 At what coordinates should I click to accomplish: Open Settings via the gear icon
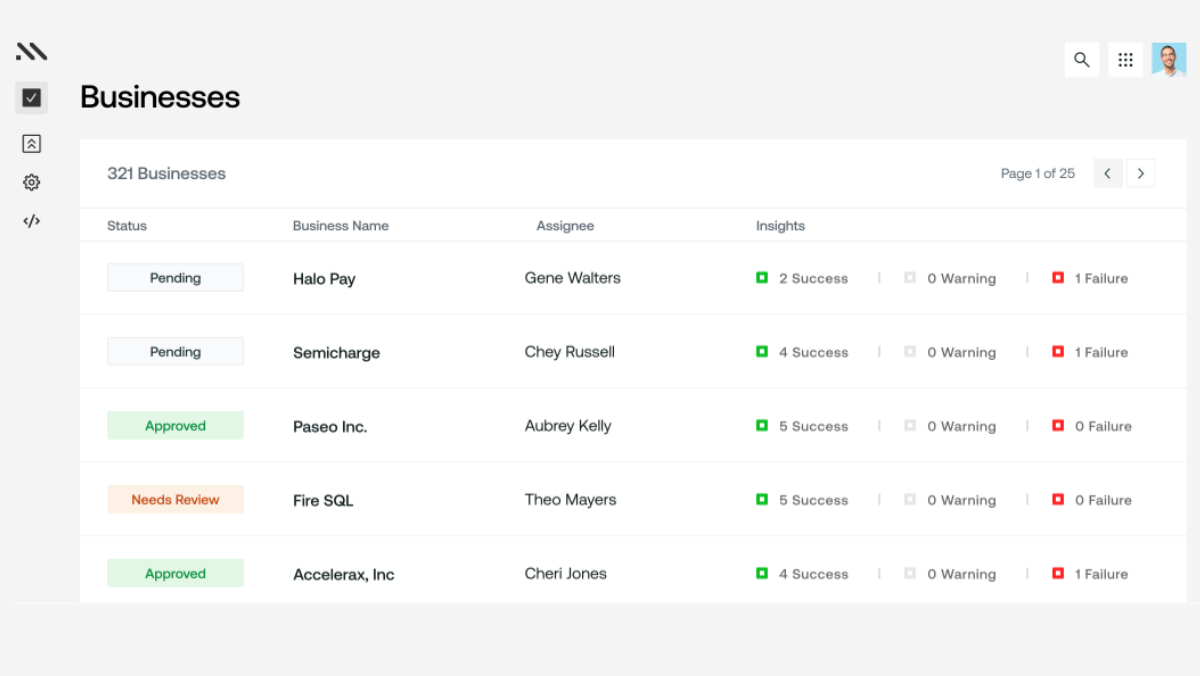(x=31, y=182)
